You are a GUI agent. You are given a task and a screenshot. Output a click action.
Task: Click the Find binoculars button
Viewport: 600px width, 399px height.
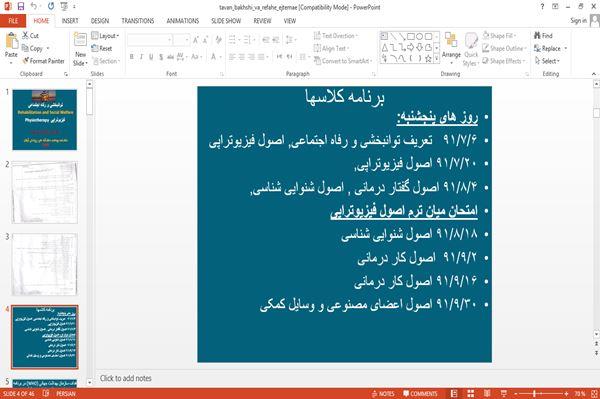[x=543, y=36]
